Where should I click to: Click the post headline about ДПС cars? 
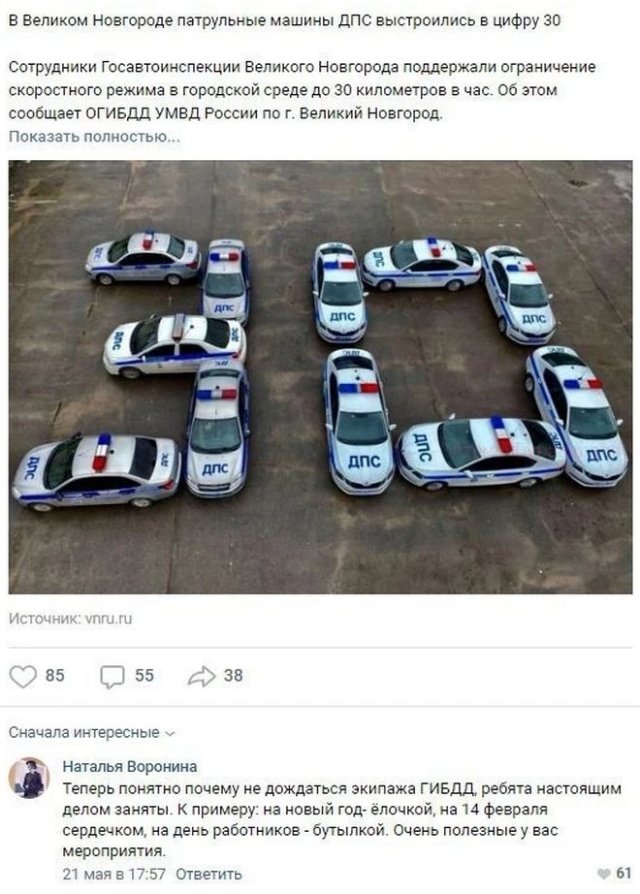pyautogui.click(x=284, y=21)
